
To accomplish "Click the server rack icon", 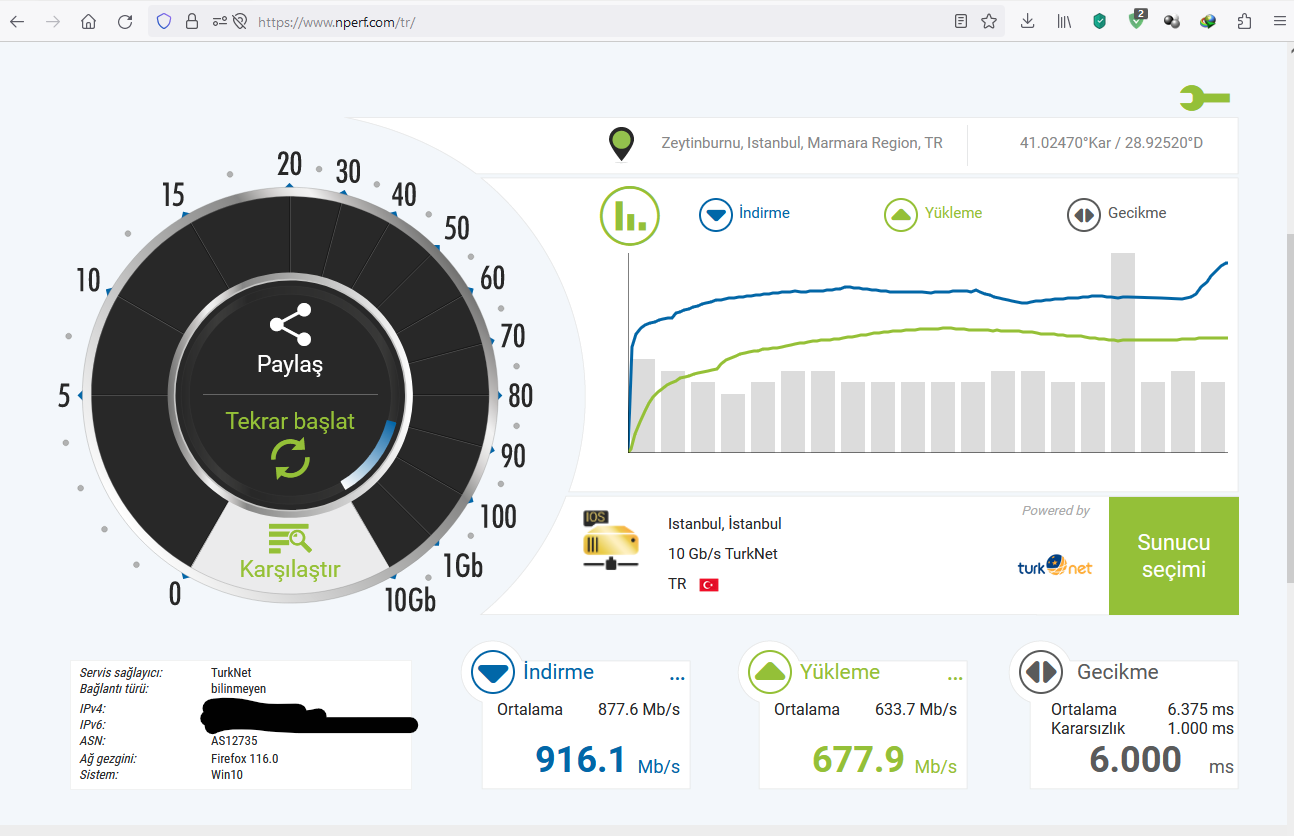I will (x=611, y=541).
